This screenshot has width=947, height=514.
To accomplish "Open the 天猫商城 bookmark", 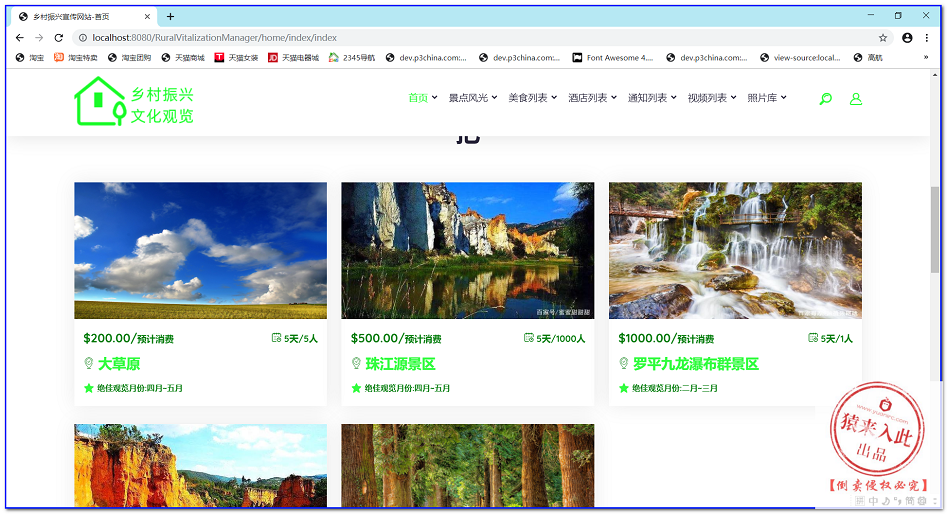I will pyautogui.click(x=183, y=57).
